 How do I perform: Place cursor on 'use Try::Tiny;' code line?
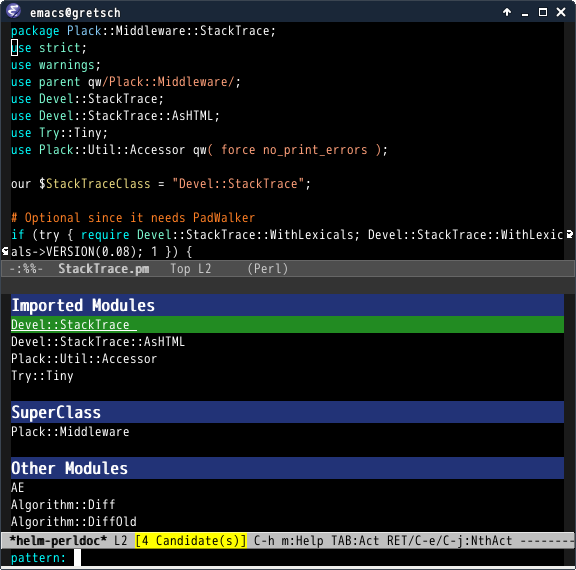point(60,133)
